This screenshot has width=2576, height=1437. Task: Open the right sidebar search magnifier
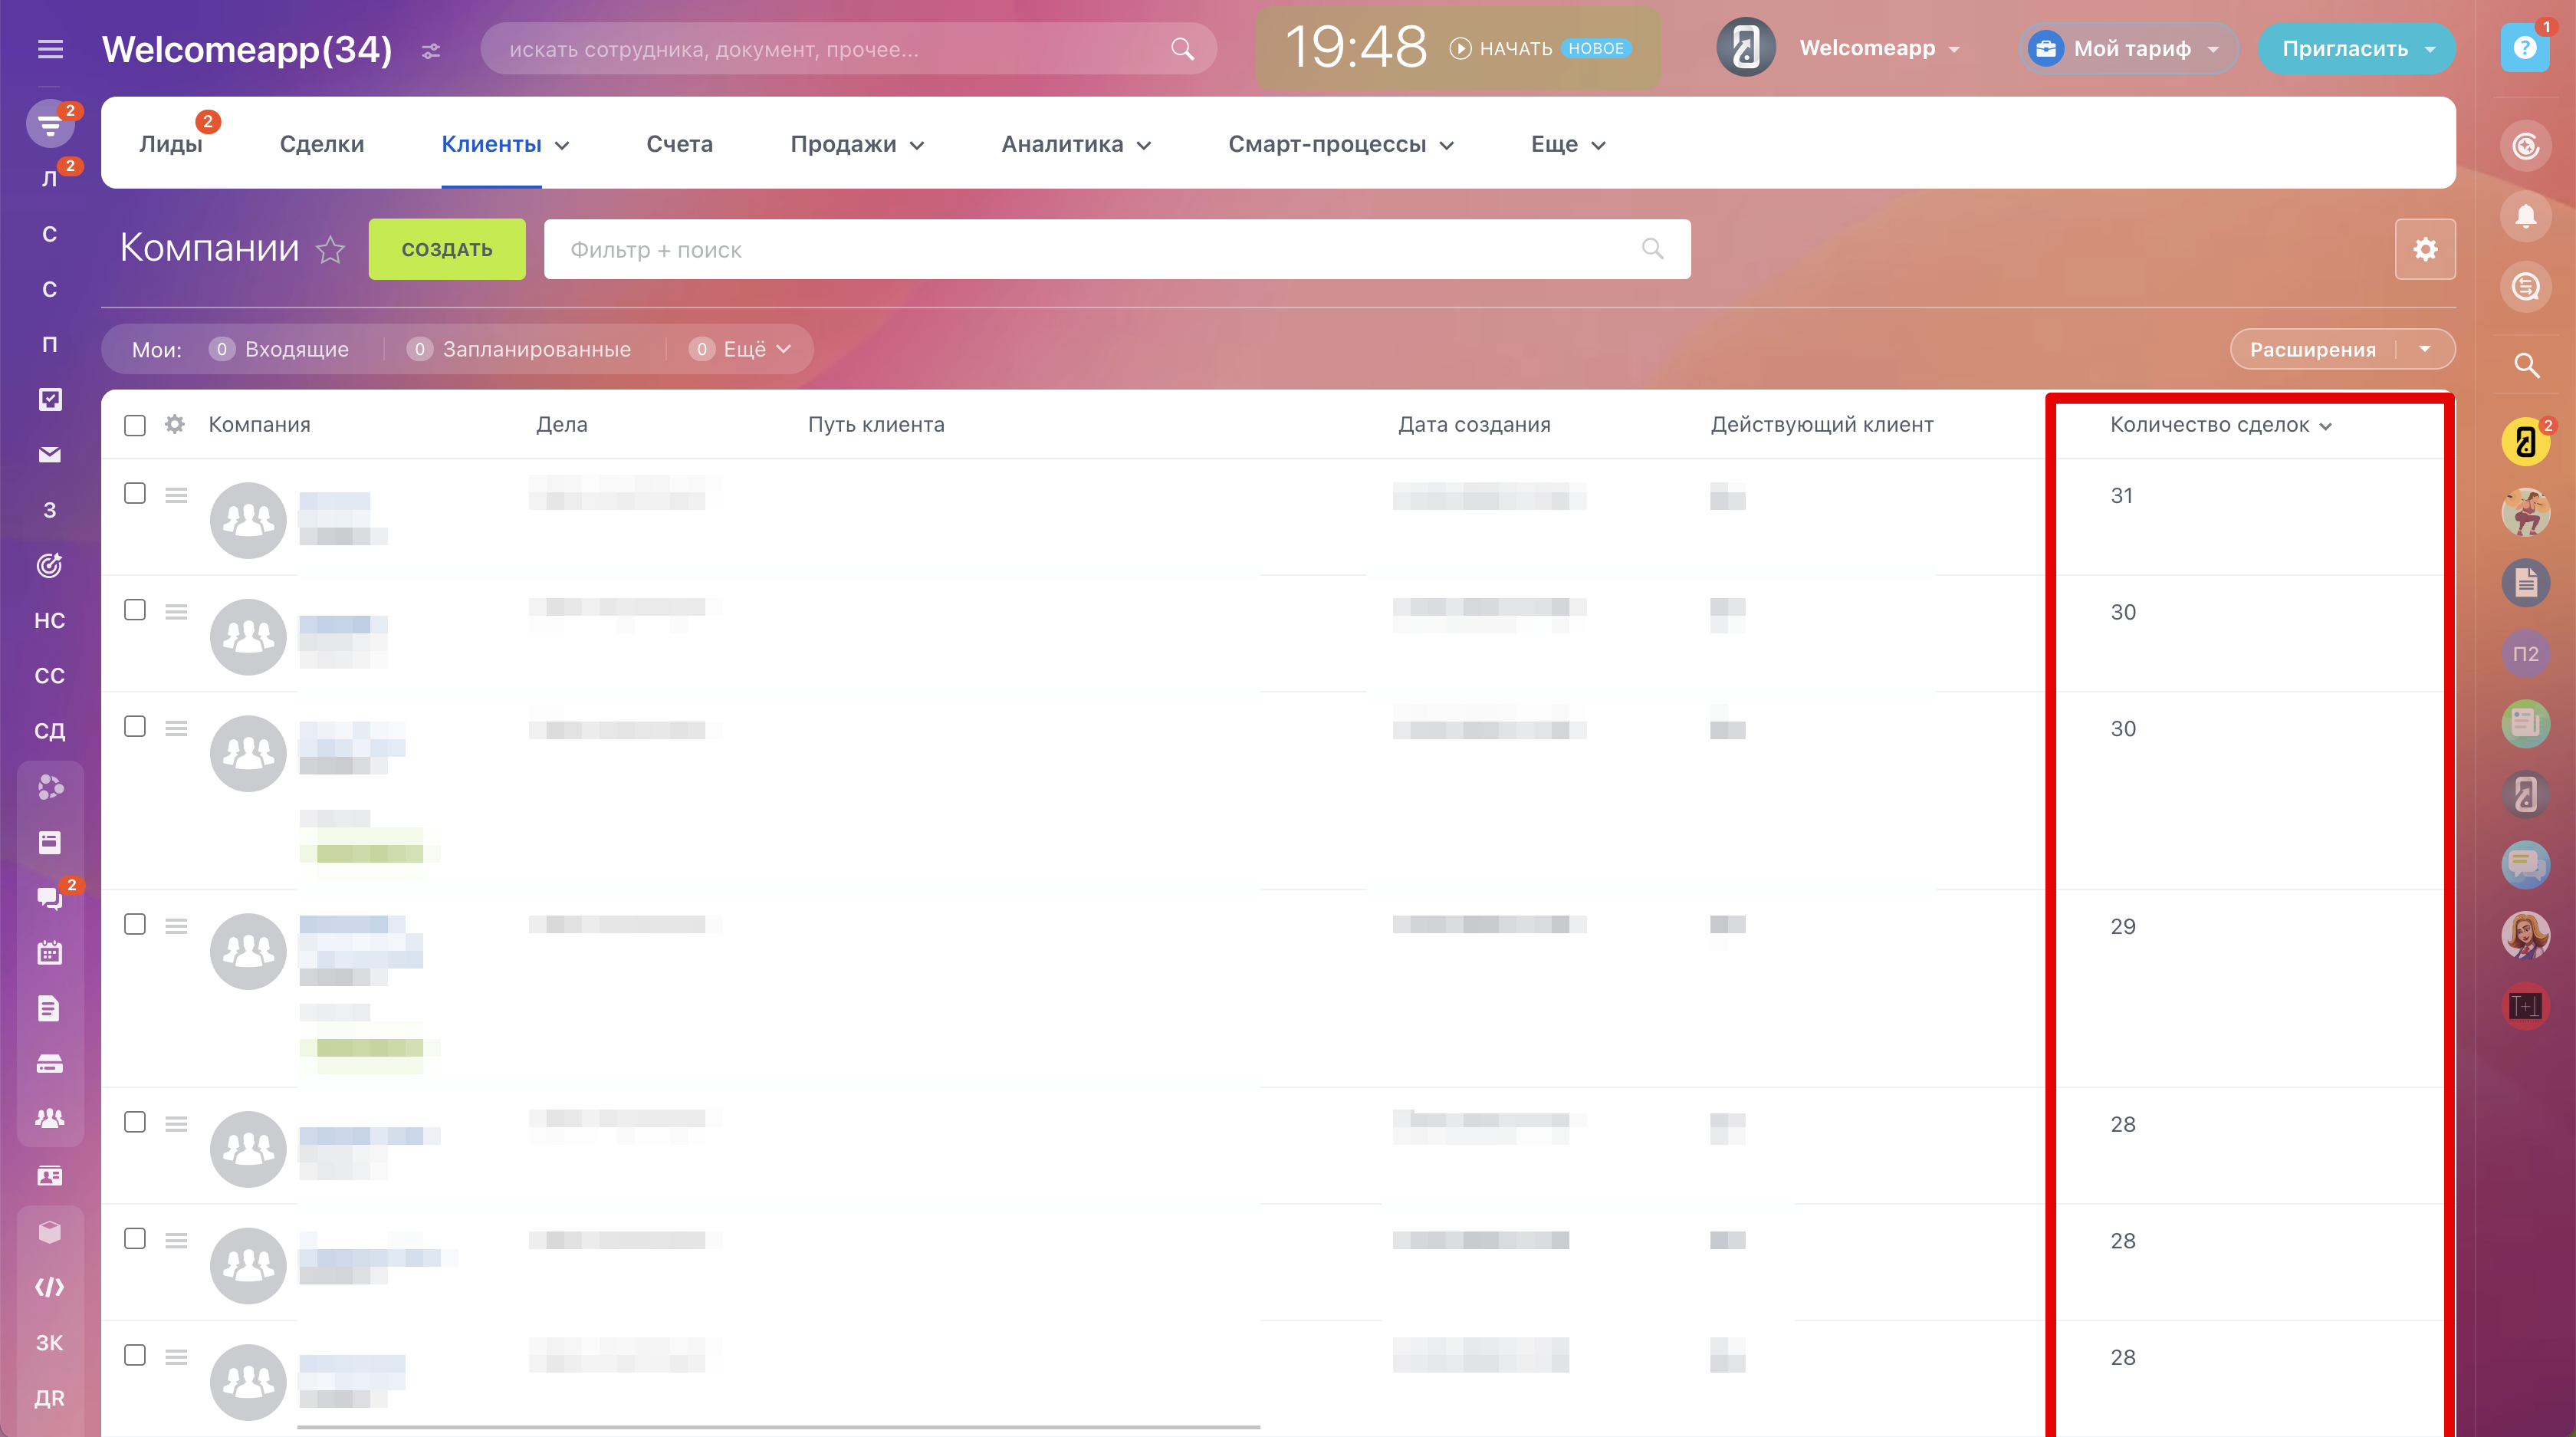pyautogui.click(x=2526, y=366)
